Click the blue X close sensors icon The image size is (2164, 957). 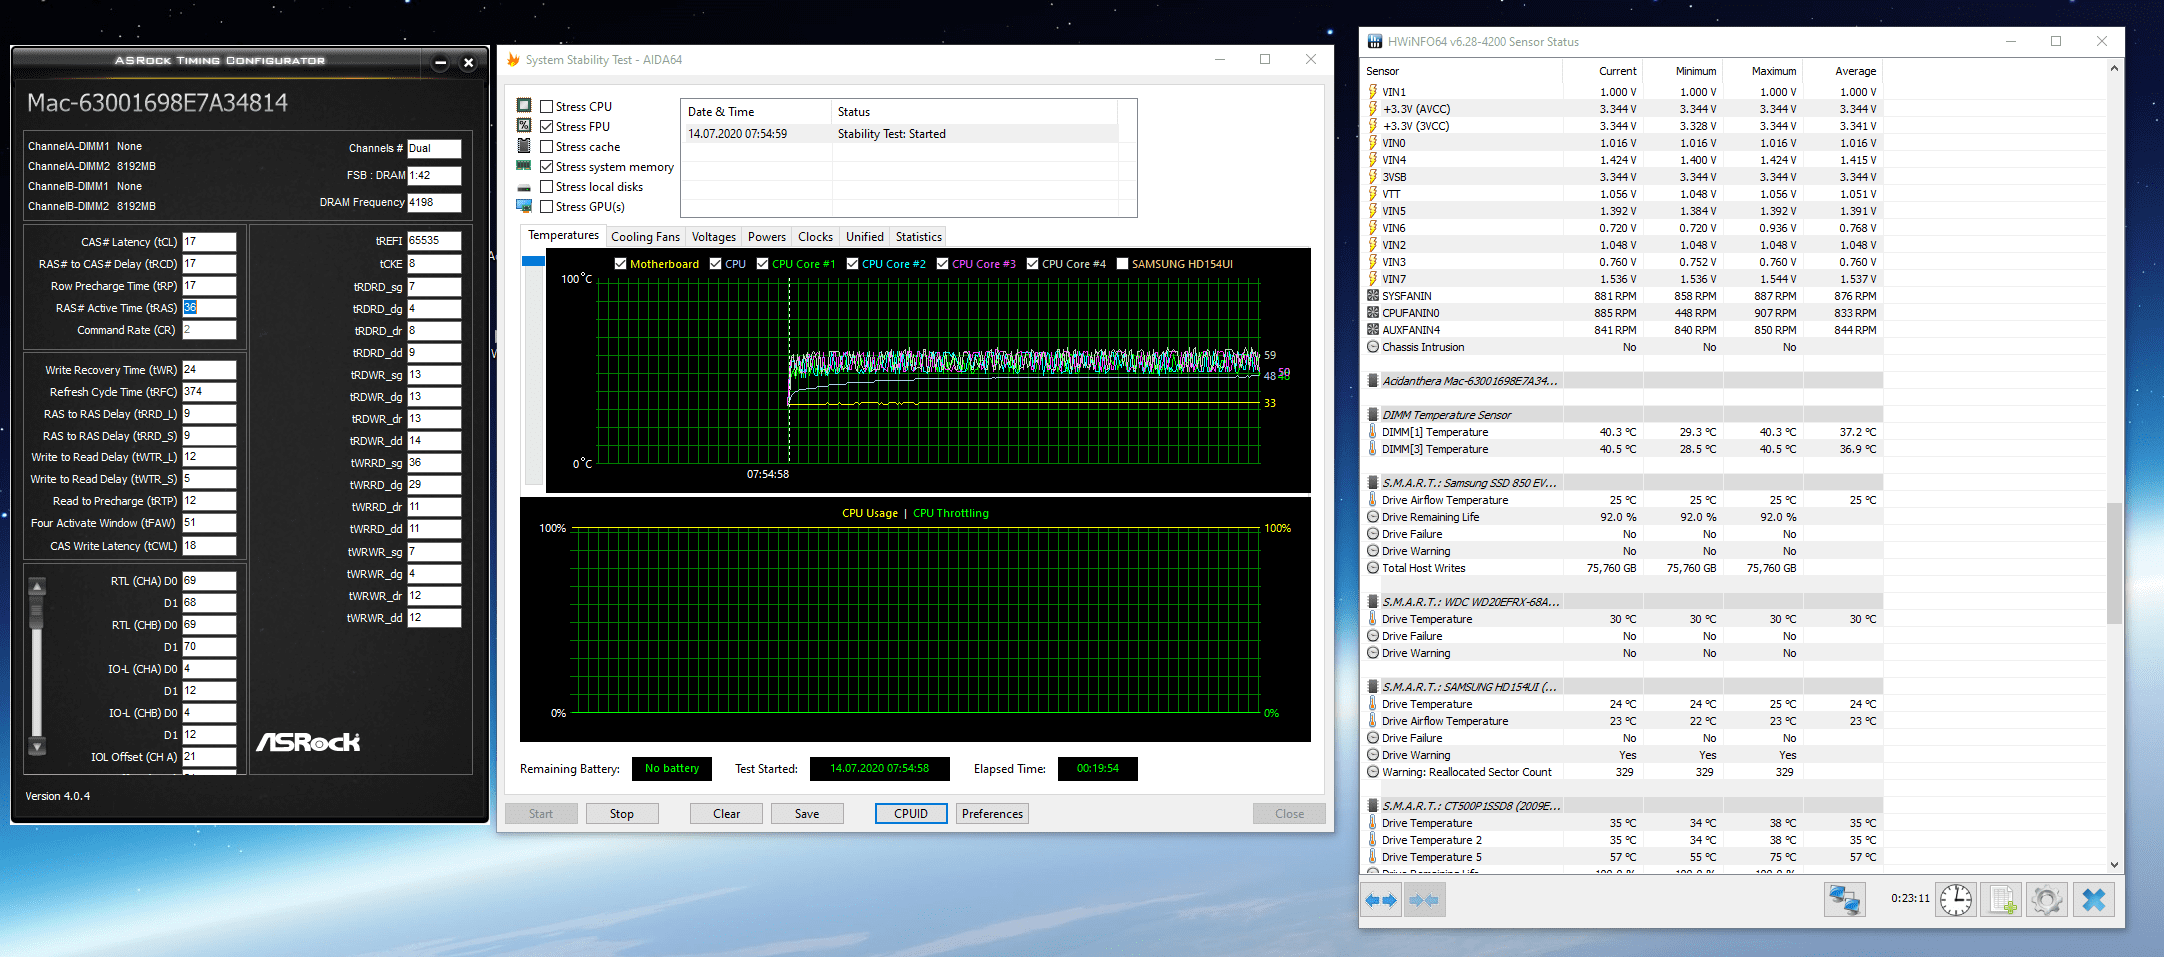point(2093,900)
